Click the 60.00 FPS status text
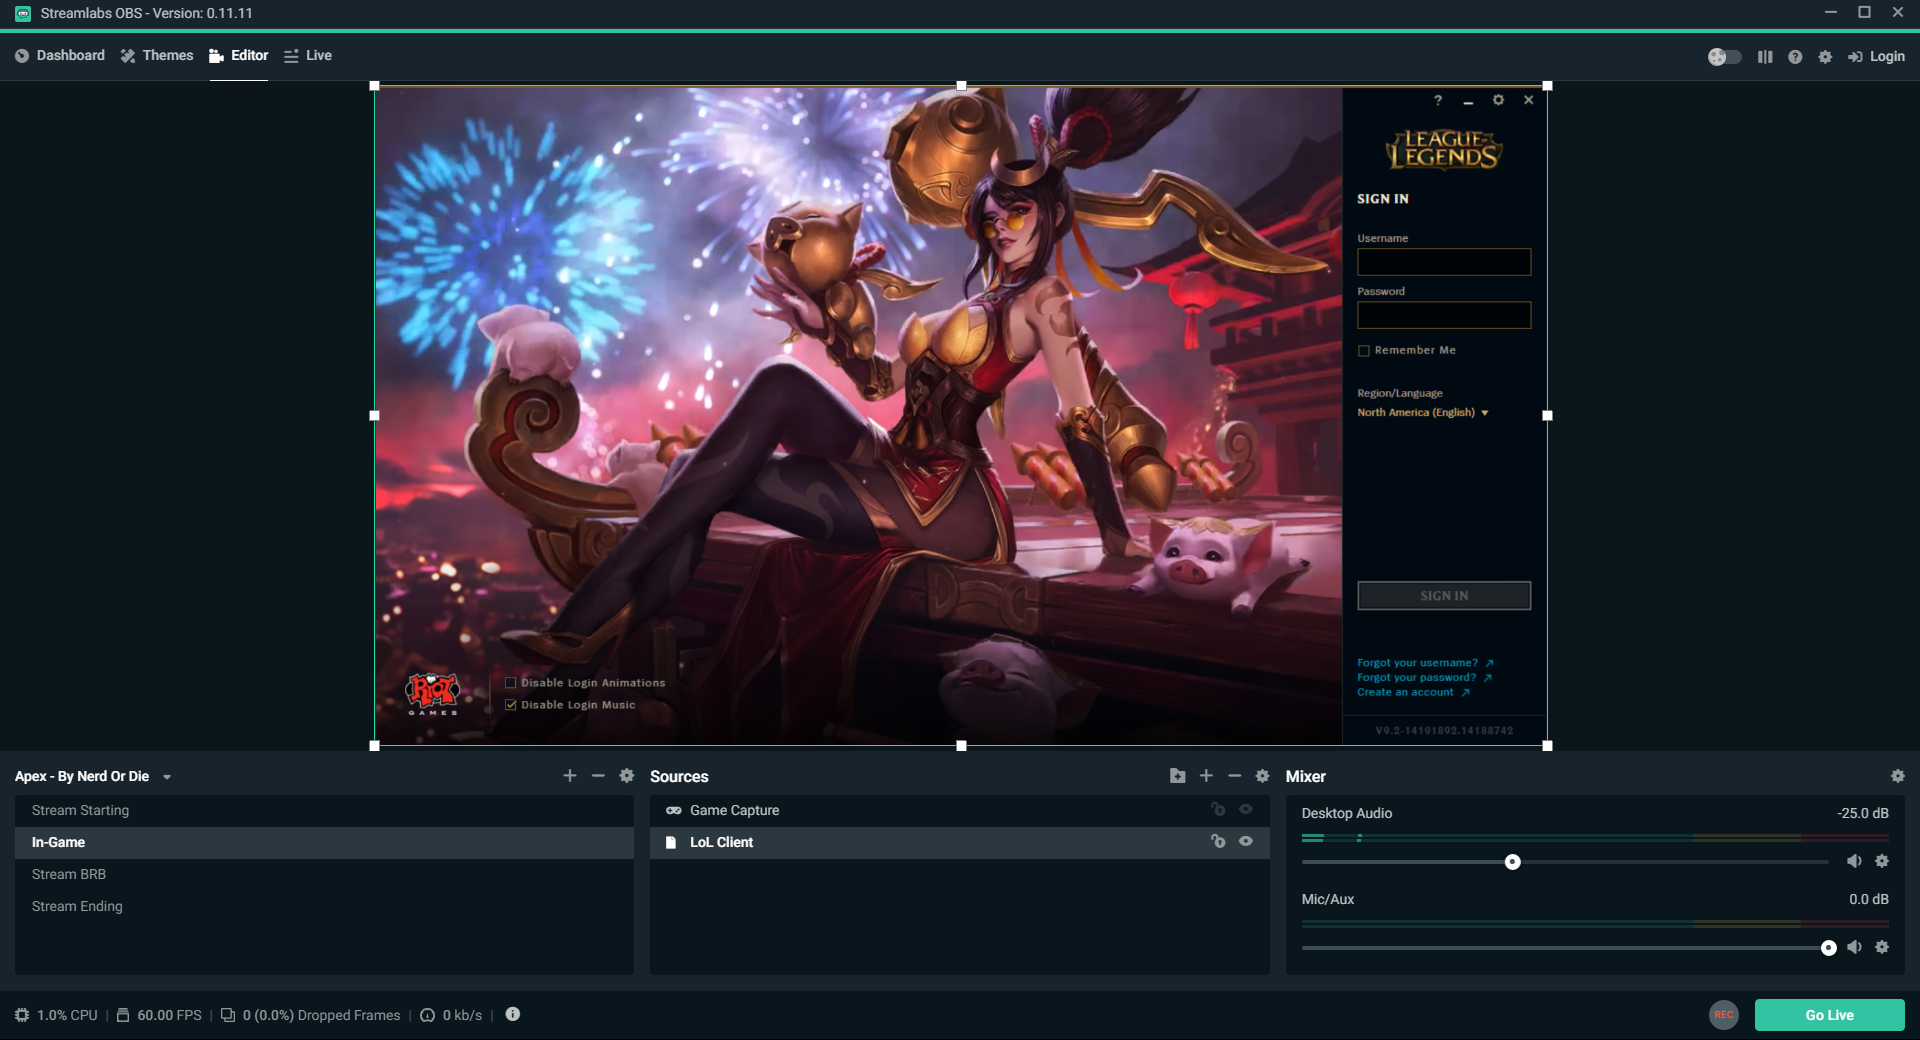The width and height of the screenshot is (1920, 1040). (169, 1015)
